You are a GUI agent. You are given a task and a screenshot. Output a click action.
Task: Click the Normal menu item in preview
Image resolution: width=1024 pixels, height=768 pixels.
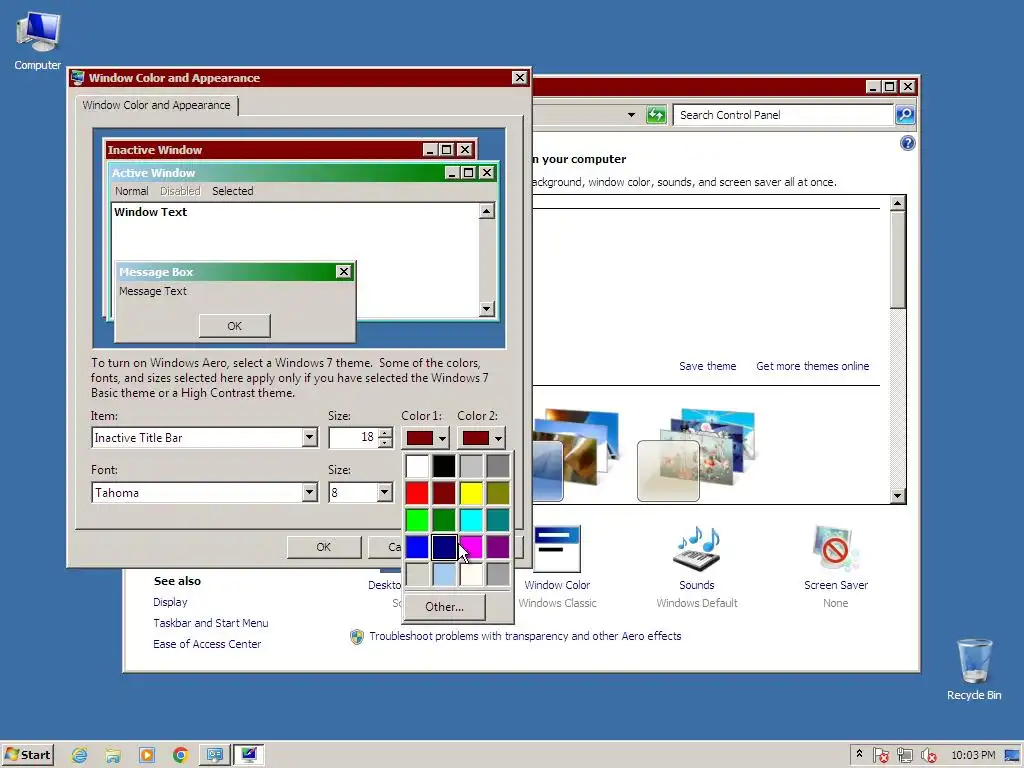coord(131,191)
